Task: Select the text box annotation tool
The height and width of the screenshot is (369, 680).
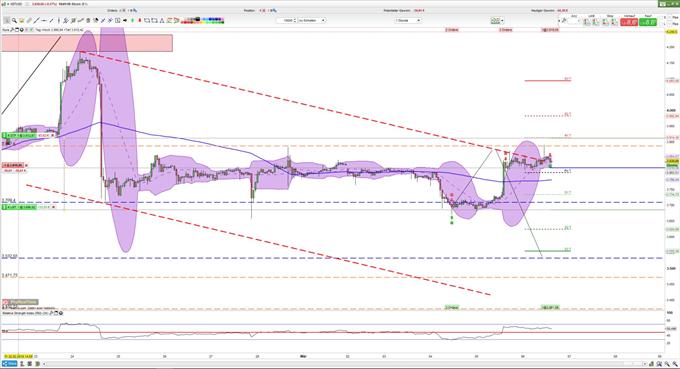Action: coord(118,20)
